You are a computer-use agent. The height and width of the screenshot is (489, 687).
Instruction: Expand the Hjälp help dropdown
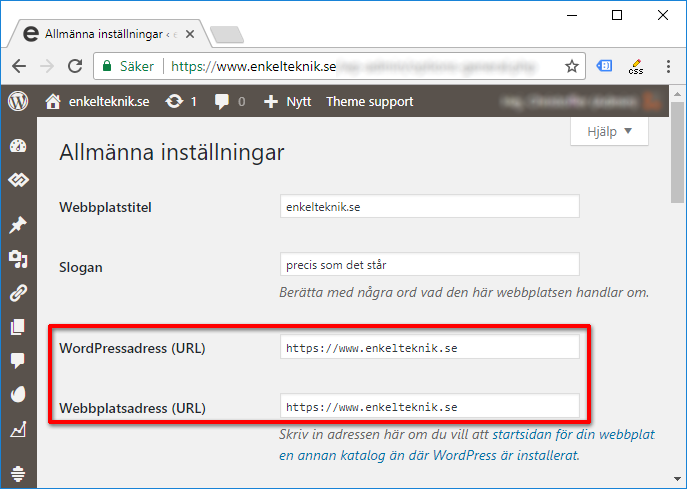pyautogui.click(x=608, y=131)
